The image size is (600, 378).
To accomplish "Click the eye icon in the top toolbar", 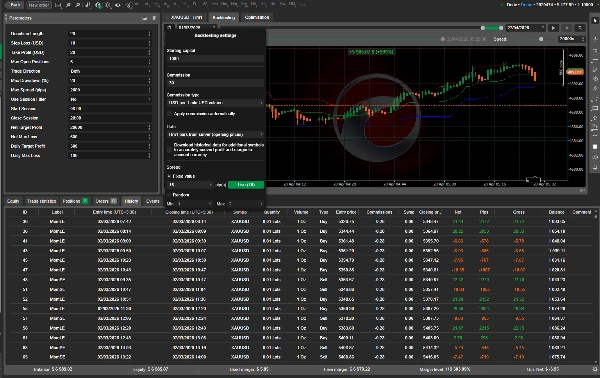I will point(118,5).
